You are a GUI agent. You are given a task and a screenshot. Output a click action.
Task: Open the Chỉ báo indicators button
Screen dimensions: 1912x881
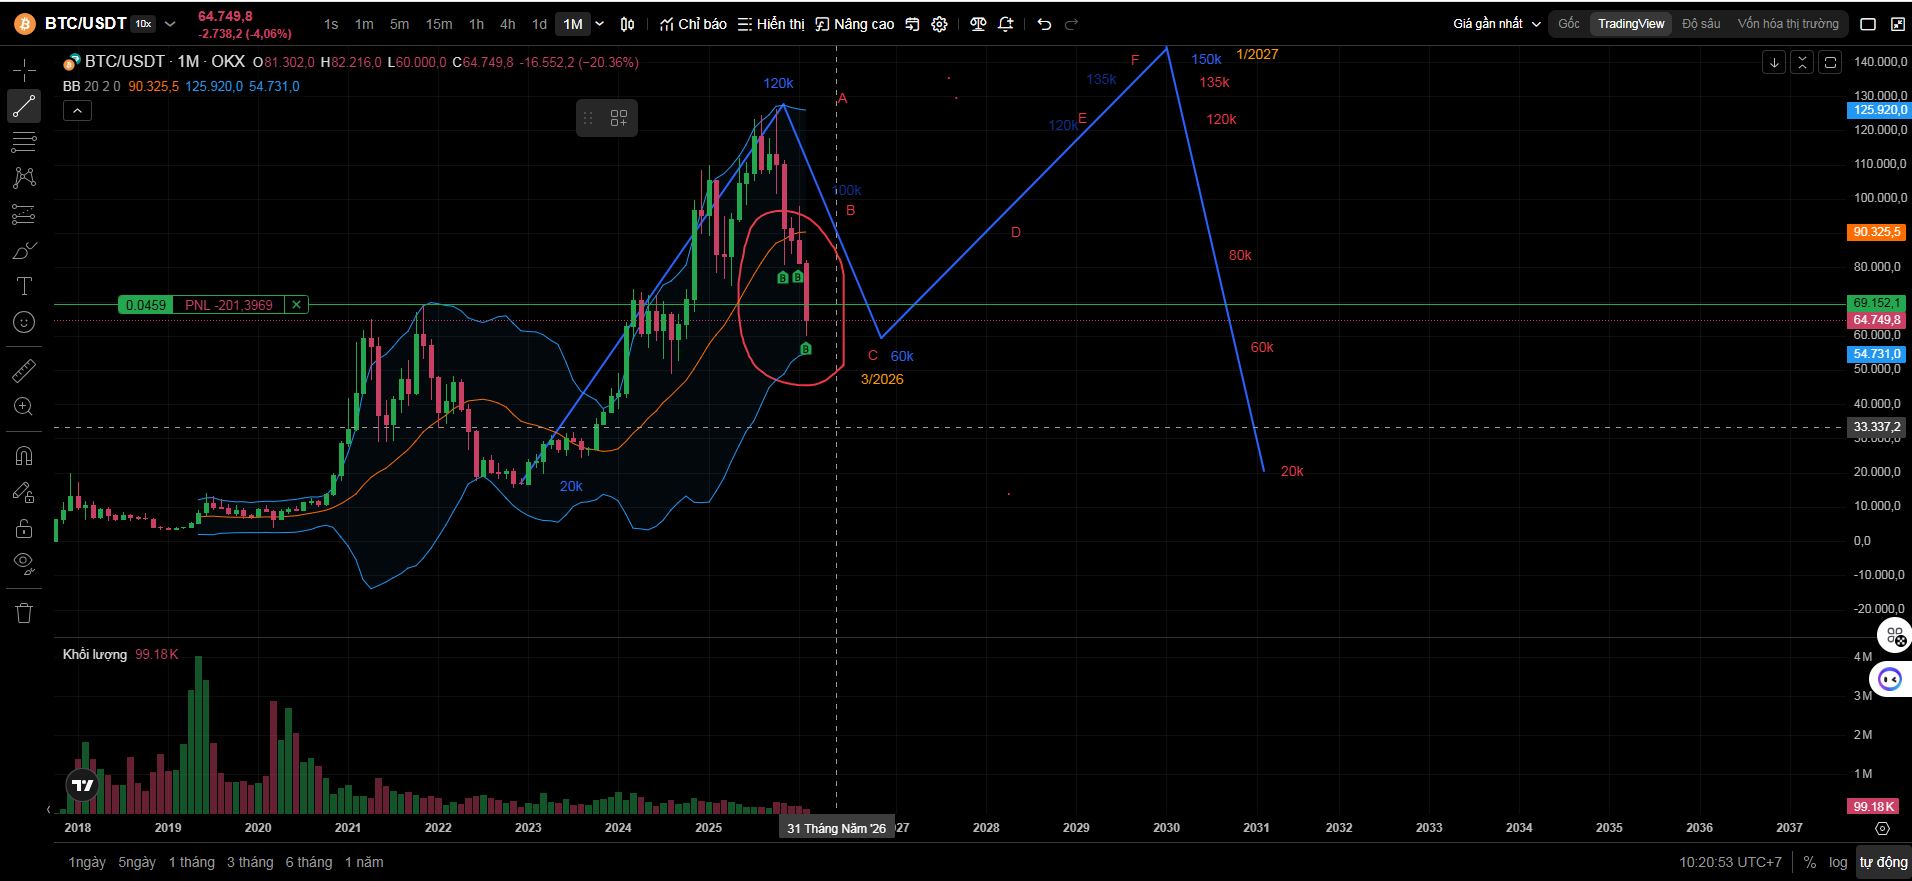coord(693,24)
